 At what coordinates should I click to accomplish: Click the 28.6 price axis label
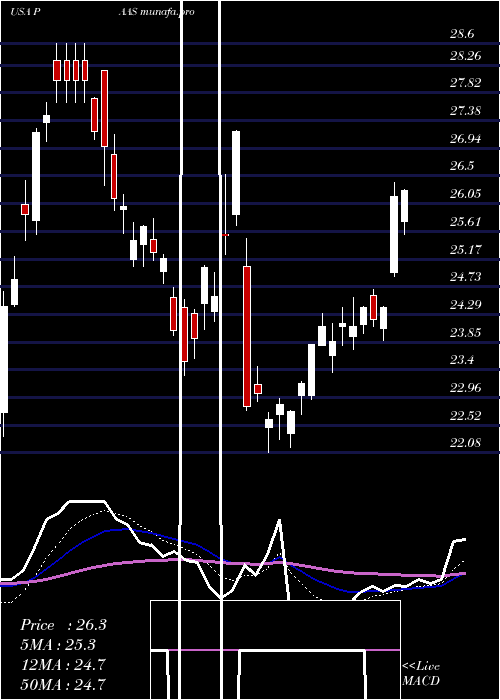[x=462, y=34]
